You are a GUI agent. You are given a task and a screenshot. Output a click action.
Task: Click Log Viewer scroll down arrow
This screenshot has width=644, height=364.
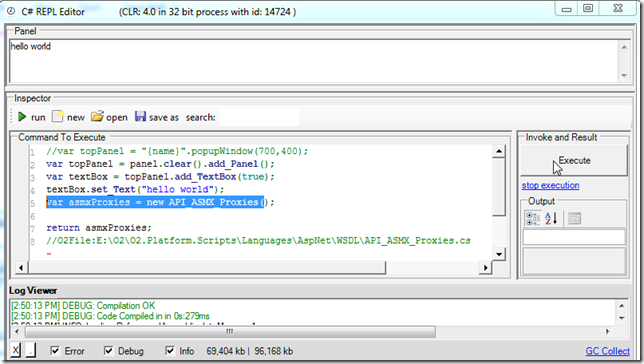click(x=621, y=318)
